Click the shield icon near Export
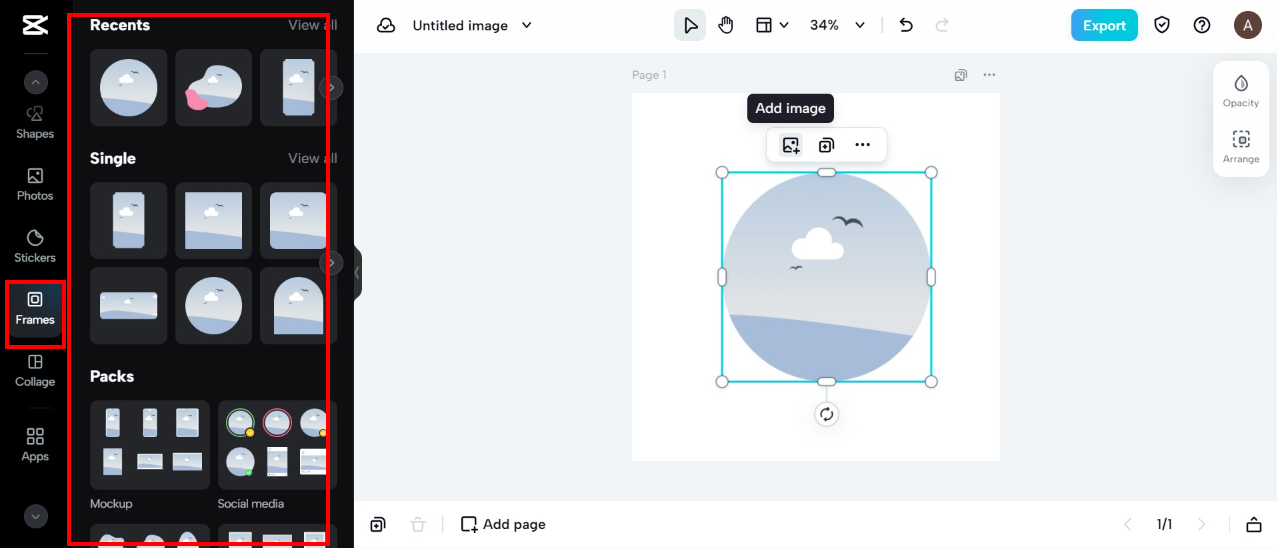 [x=1162, y=25]
